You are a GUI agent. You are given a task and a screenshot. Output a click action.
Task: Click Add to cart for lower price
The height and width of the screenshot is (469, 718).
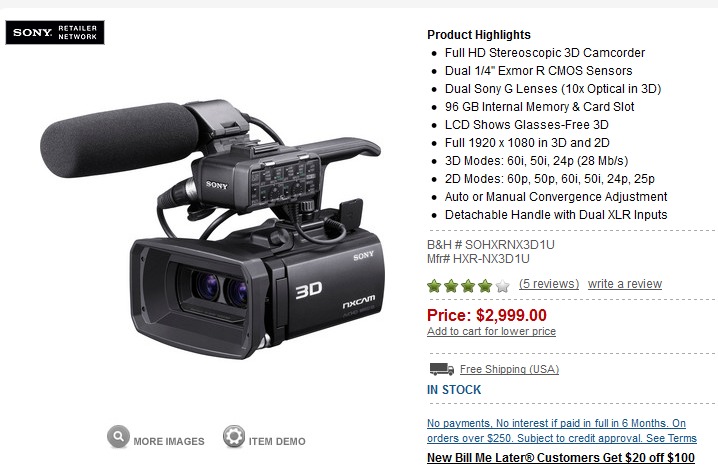click(491, 331)
